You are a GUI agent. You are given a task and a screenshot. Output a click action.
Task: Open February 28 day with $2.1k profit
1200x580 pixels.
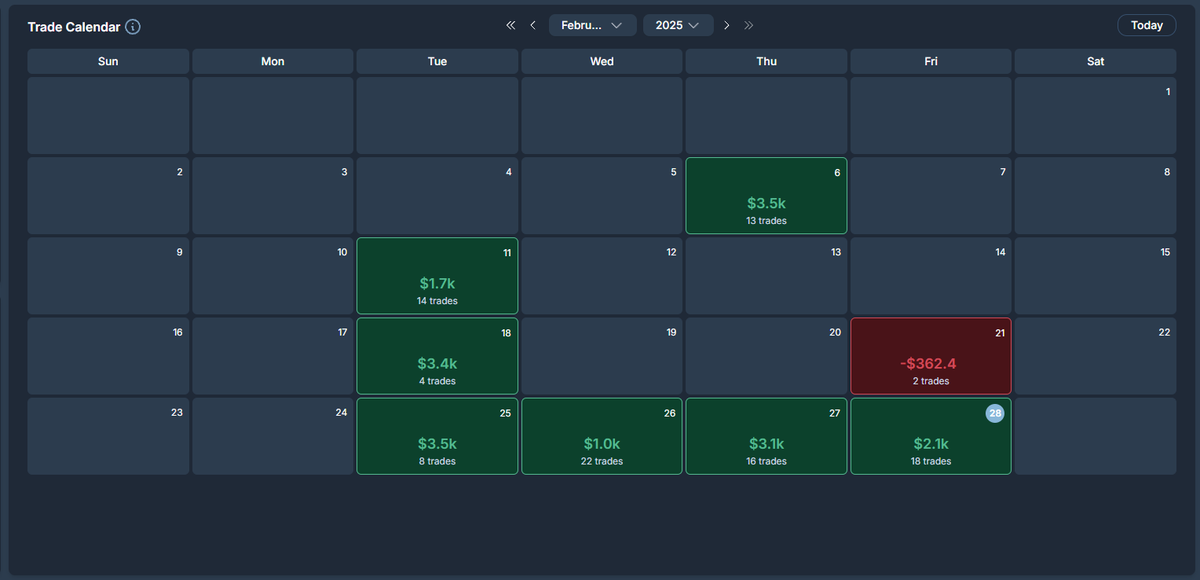point(931,436)
